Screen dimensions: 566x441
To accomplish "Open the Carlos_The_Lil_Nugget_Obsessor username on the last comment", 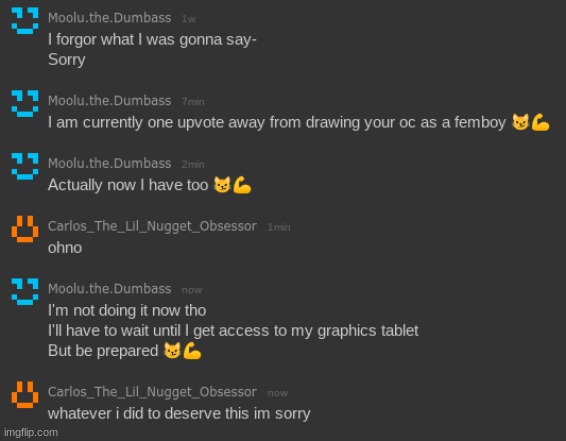I will (152, 392).
